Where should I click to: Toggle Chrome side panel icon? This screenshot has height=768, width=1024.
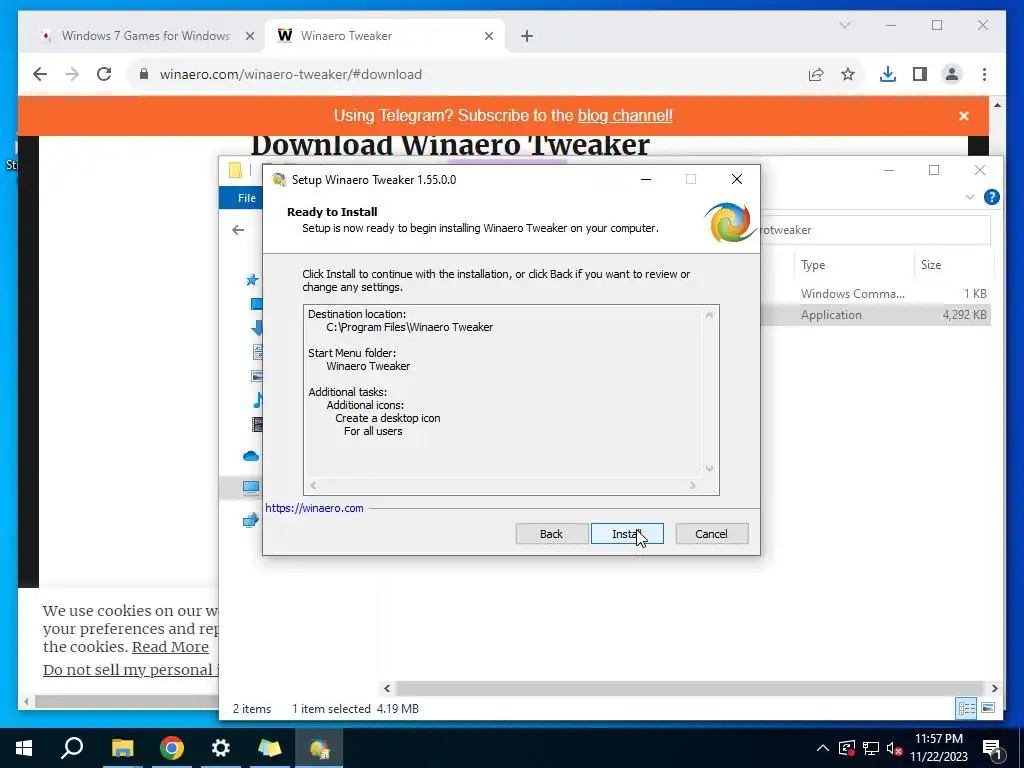click(x=920, y=74)
